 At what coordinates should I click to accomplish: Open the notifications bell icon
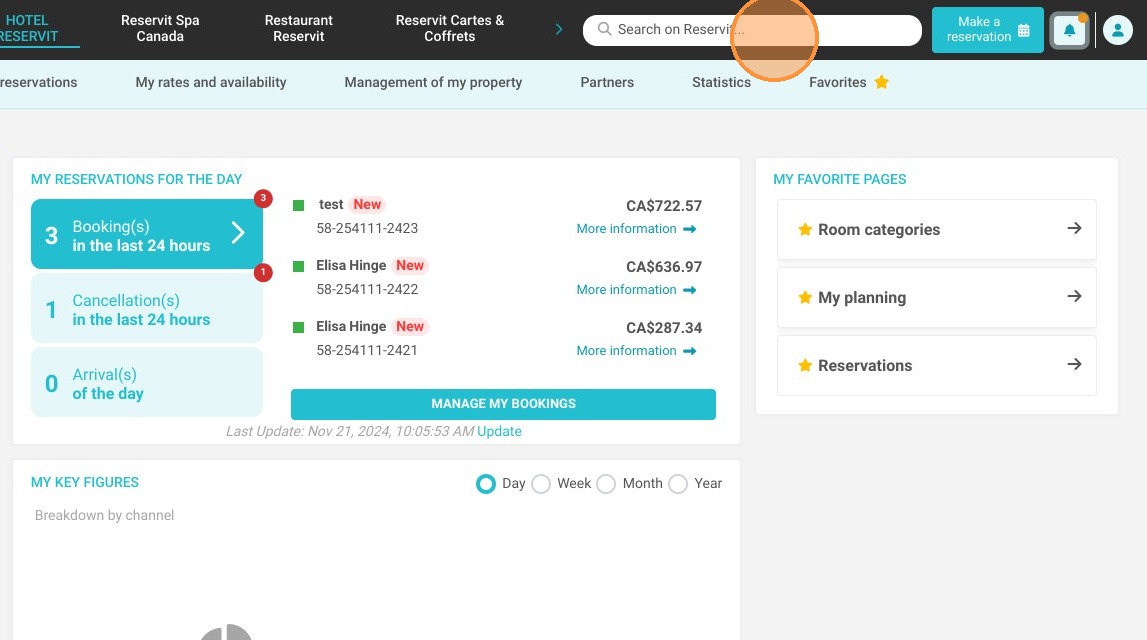(1069, 31)
